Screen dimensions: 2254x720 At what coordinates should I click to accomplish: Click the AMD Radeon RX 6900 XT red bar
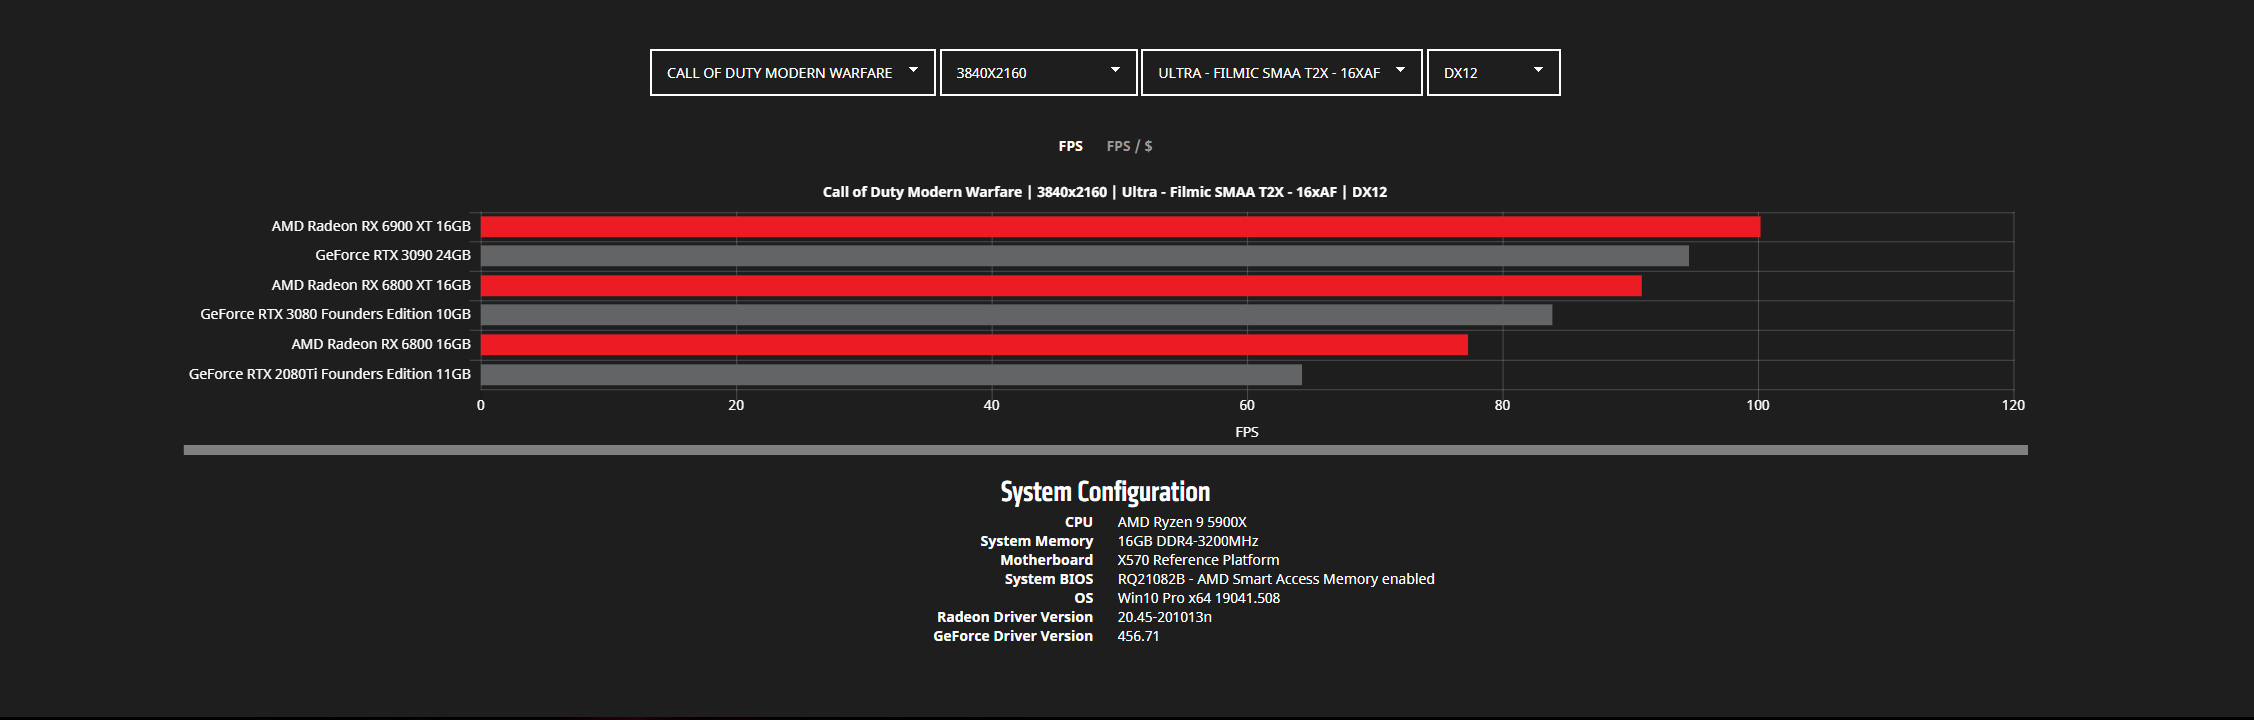point(1120,227)
